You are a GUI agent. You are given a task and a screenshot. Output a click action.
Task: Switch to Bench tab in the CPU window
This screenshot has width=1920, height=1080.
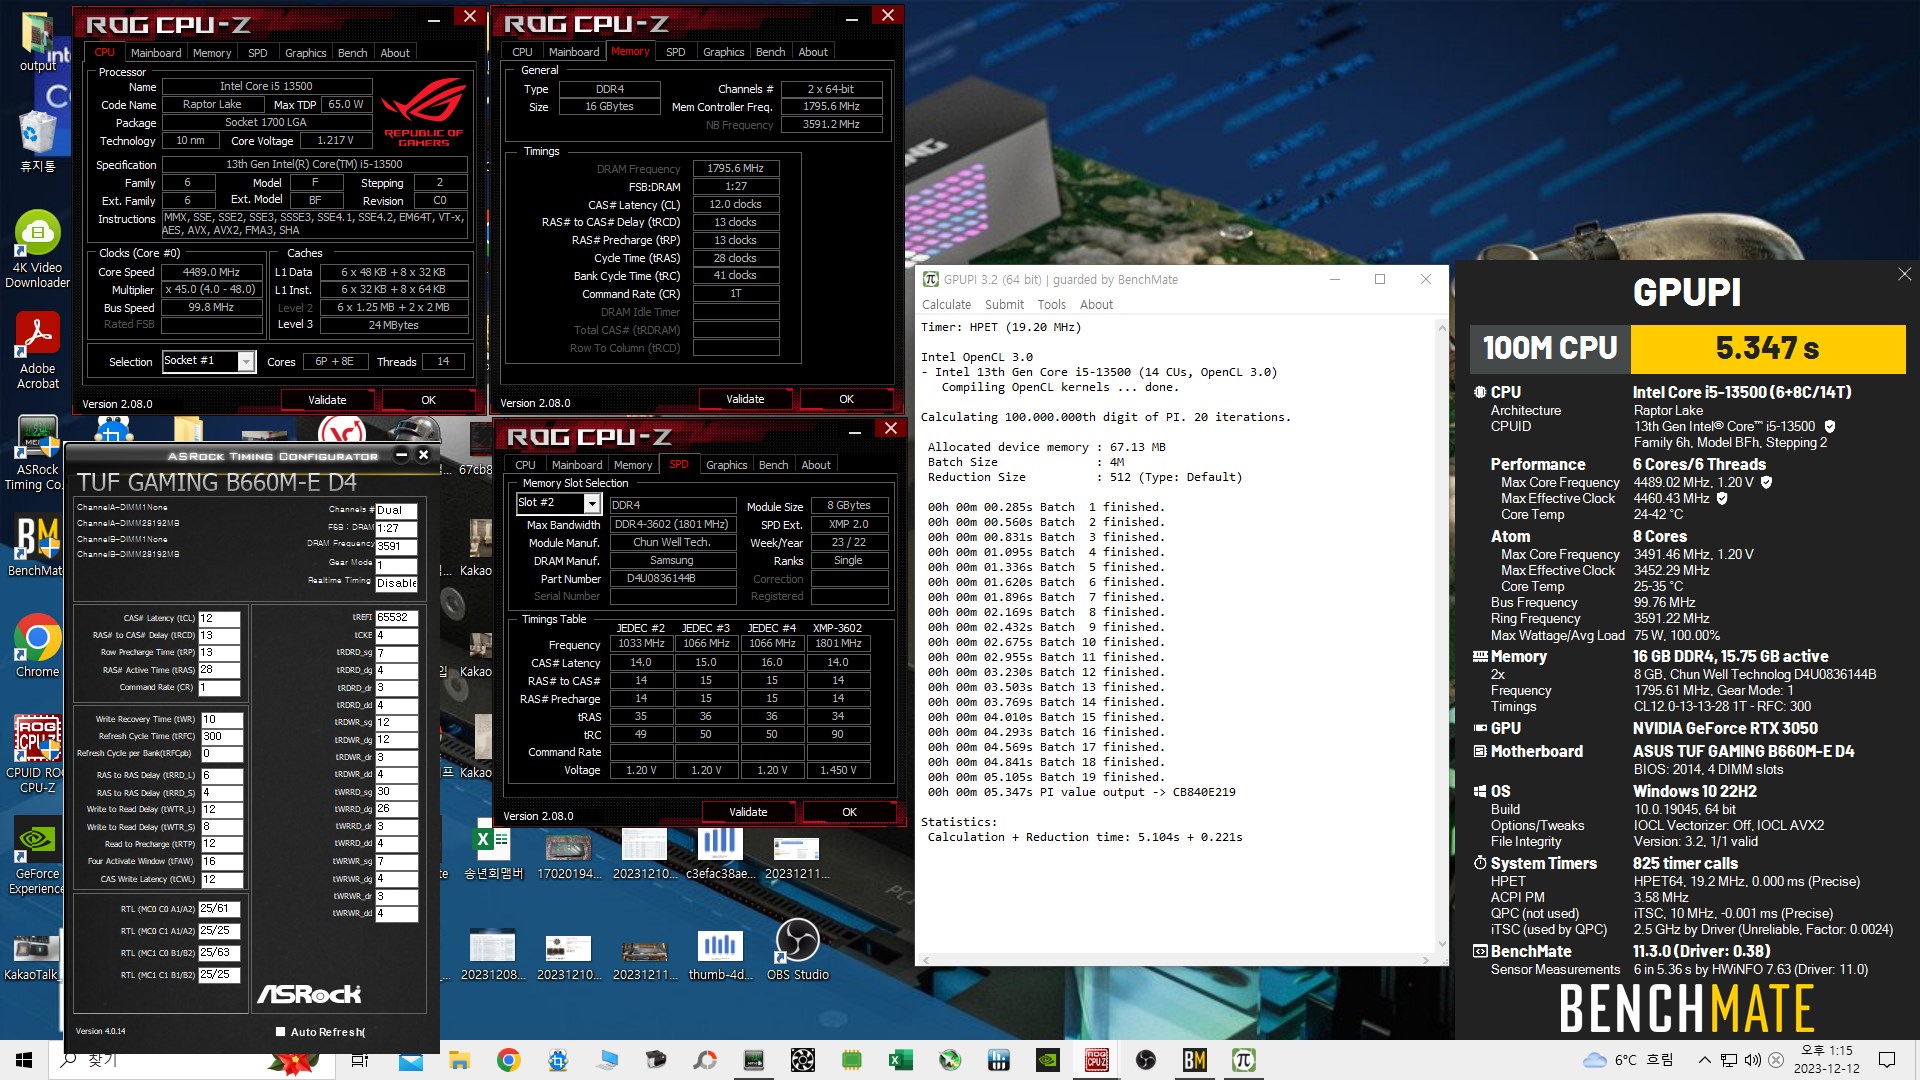tap(352, 53)
